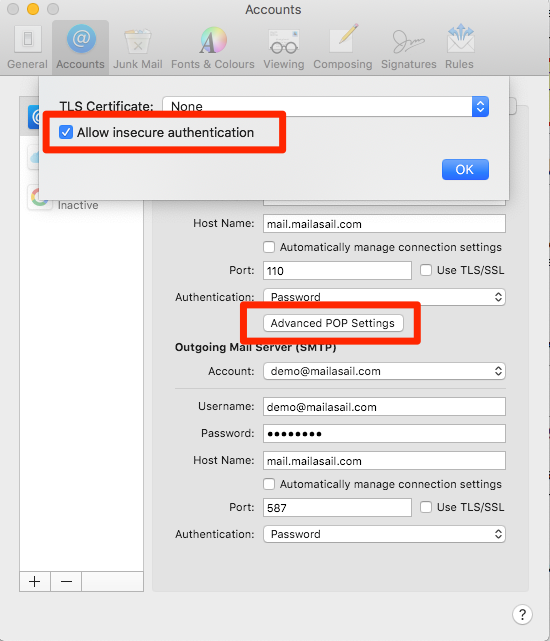Enable Use TLS/SSL for port 587
The width and height of the screenshot is (550, 641).
[x=426, y=507]
